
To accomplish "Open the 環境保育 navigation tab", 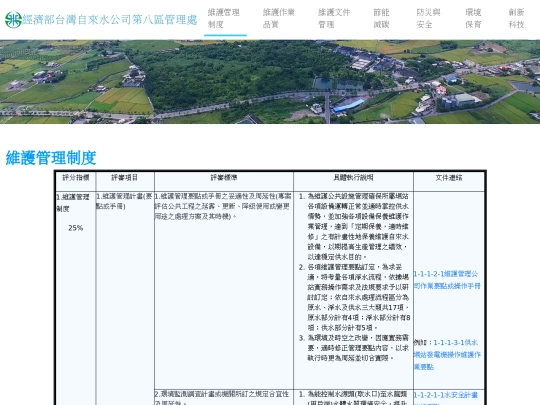I will click(473, 19).
